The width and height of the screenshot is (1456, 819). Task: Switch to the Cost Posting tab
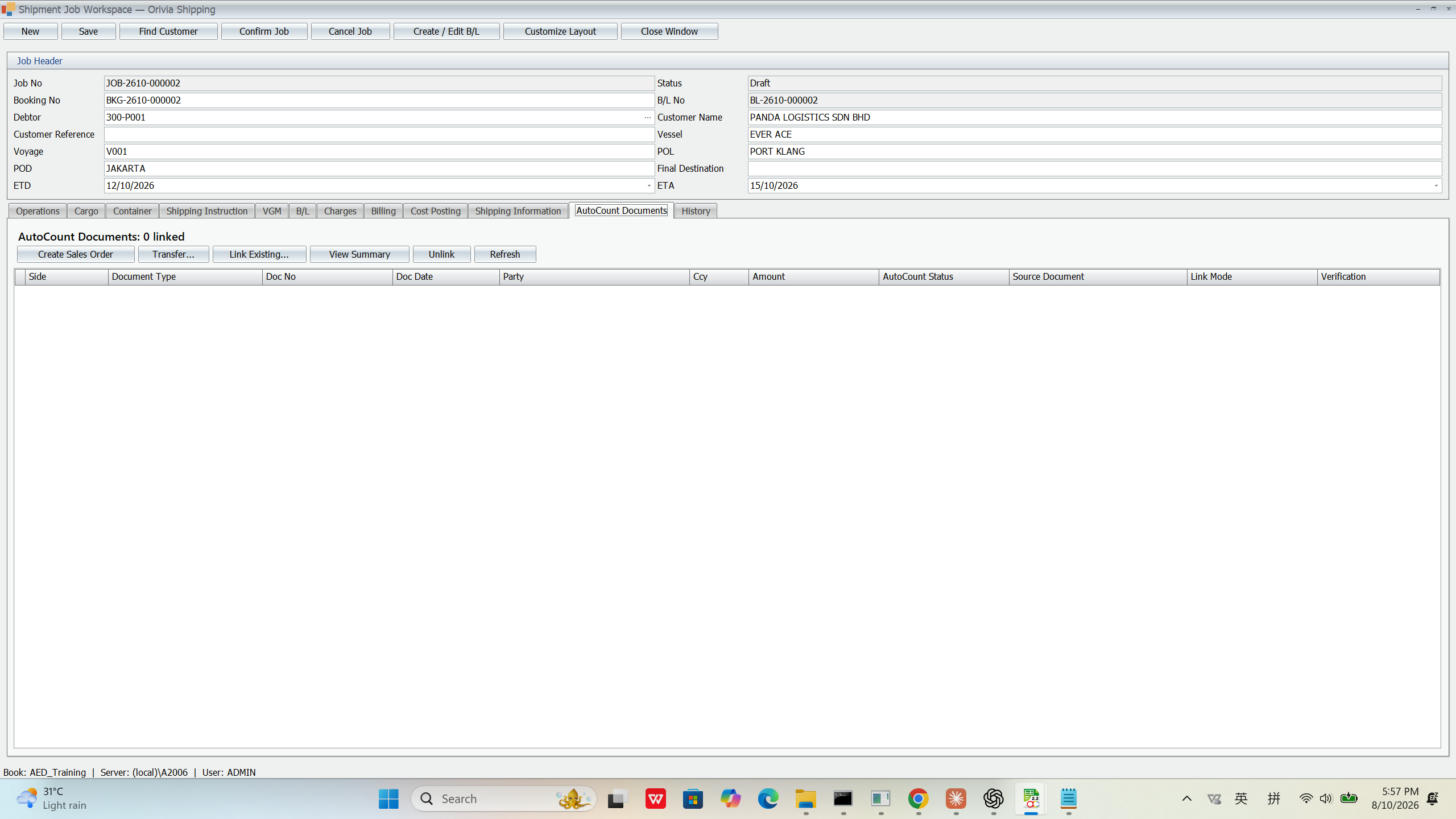[435, 211]
